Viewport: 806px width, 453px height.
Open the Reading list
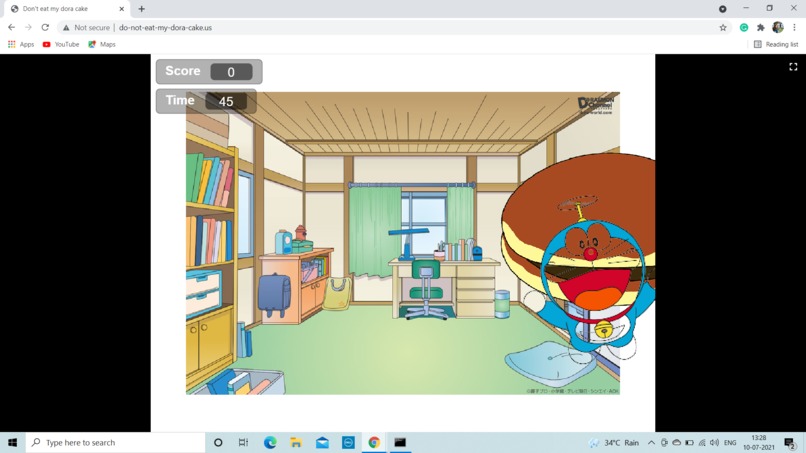[x=776, y=44]
